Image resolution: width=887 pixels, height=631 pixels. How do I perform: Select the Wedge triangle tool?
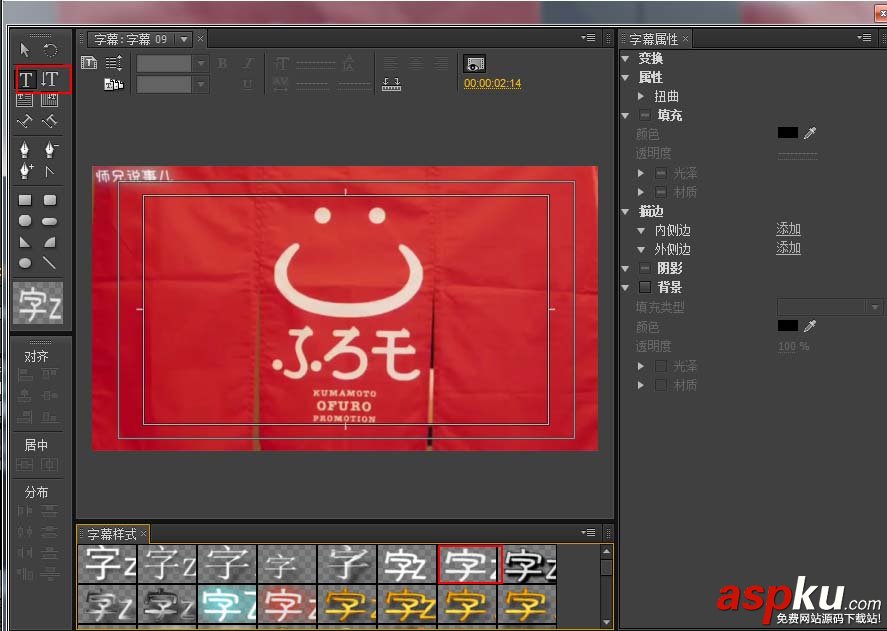coord(25,242)
